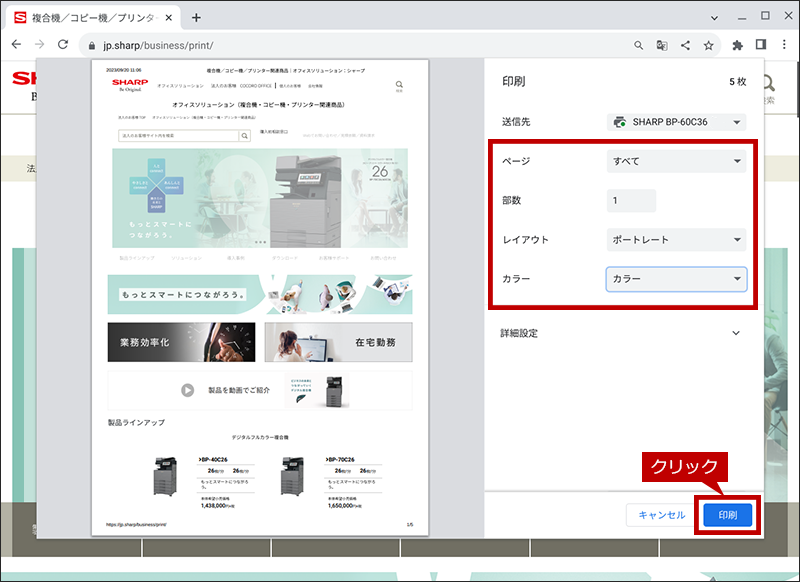The height and width of the screenshot is (582, 800).
Task: Reload the page with refresh icon
Action: pos(63,45)
